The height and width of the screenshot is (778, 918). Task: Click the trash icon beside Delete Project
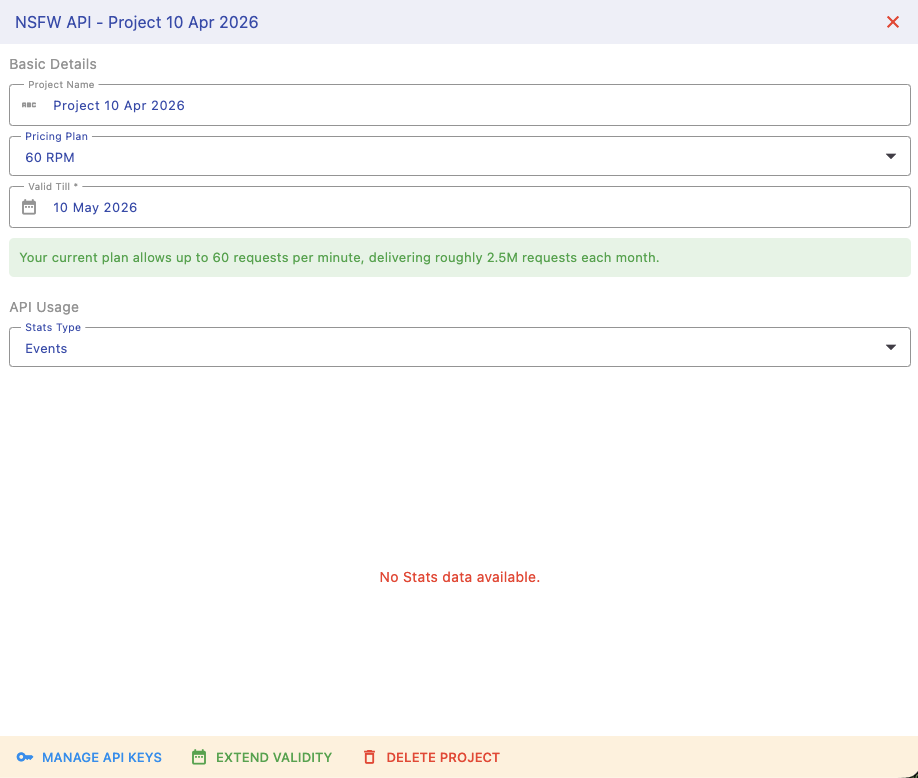coord(369,757)
